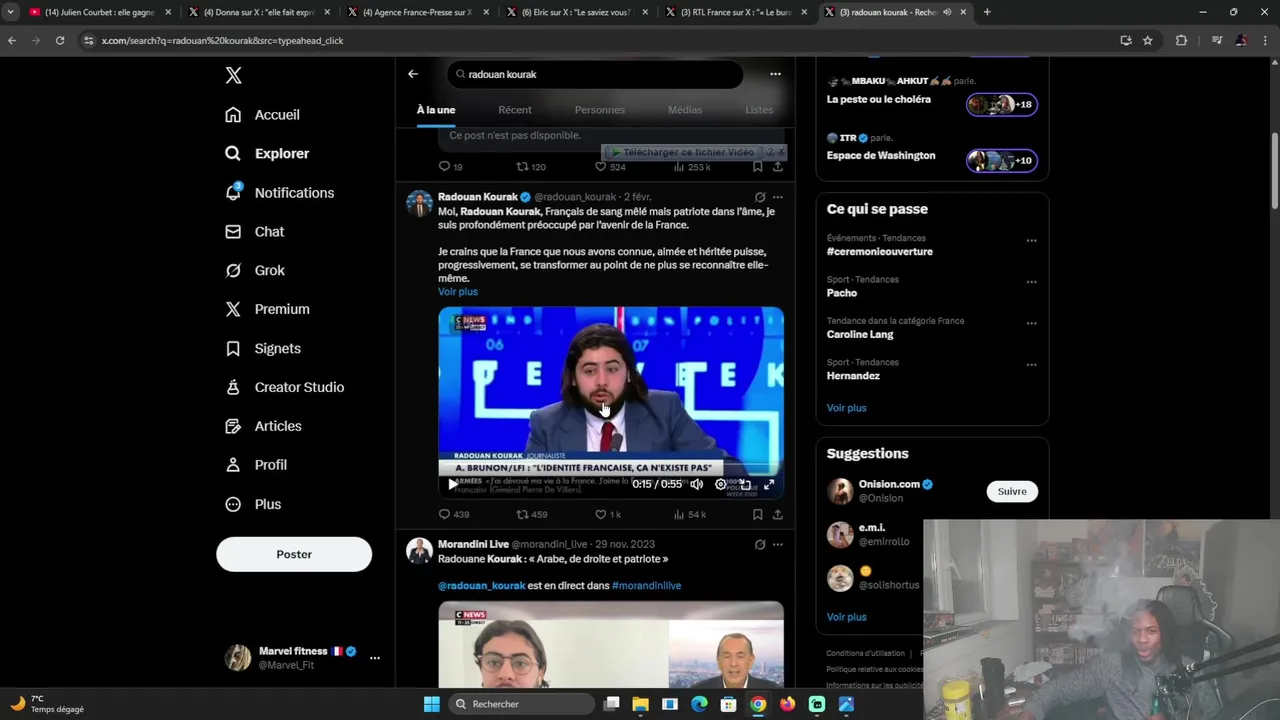
Task: Open Creator Studio in the sidebar
Action: coord(285,387)
